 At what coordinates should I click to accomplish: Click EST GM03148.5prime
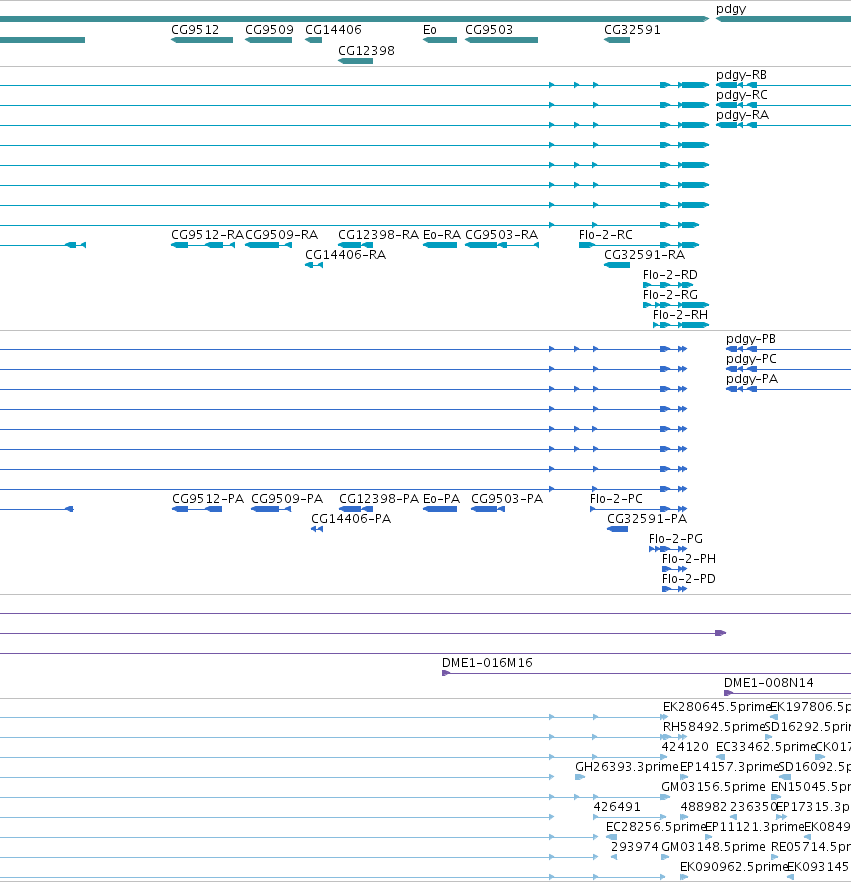click(x=665, y=857)
